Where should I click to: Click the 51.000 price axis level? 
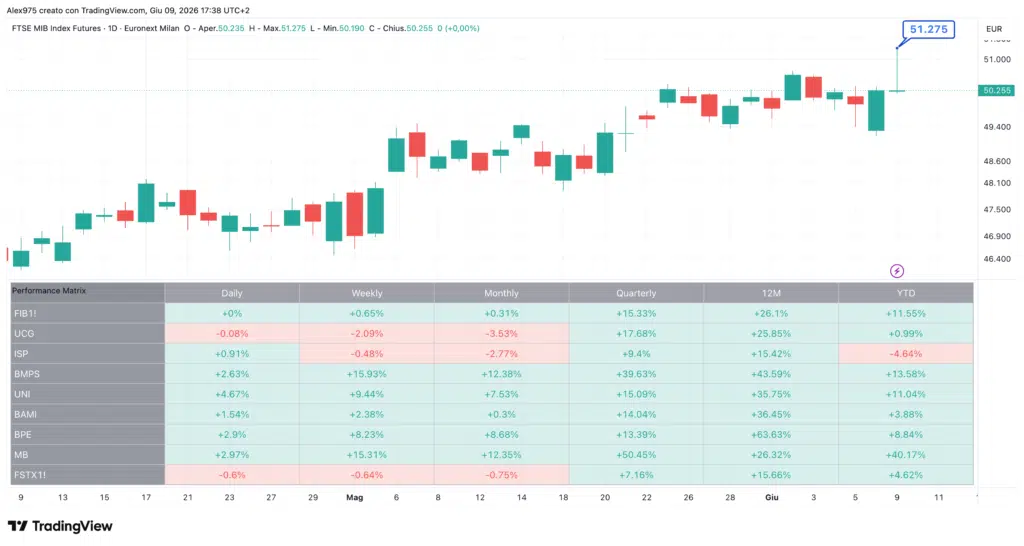coord(997,59)
